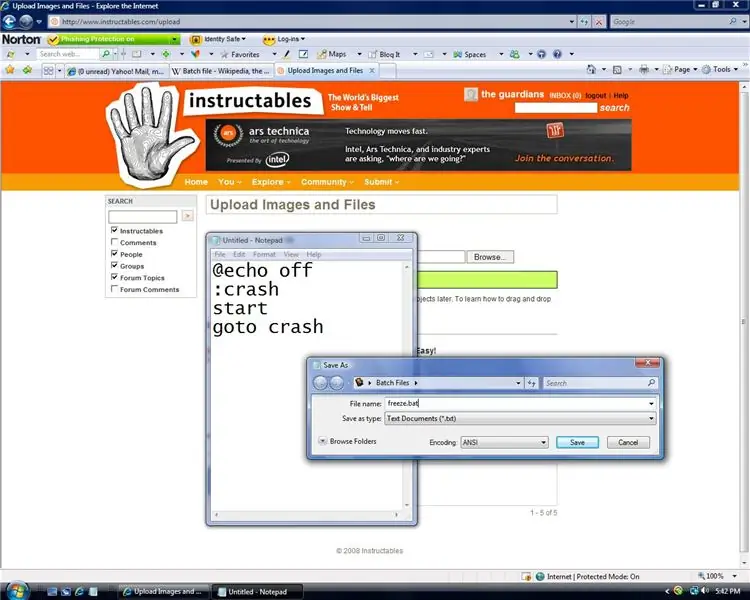This screenshot has height=600, width=750.
Task: Open the Community menu on Instructables
Action: 327,182
